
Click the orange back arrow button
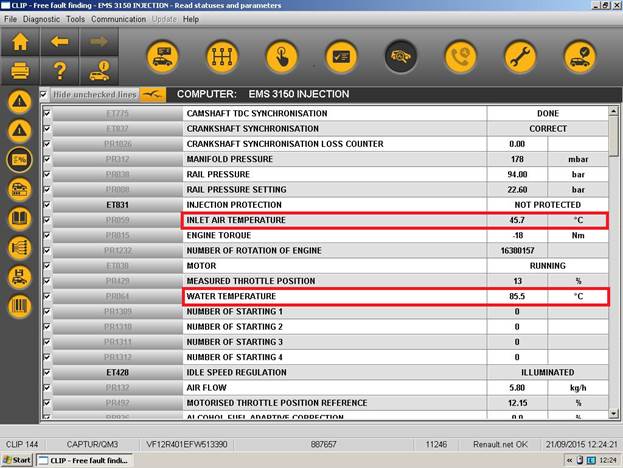[59, 43]
